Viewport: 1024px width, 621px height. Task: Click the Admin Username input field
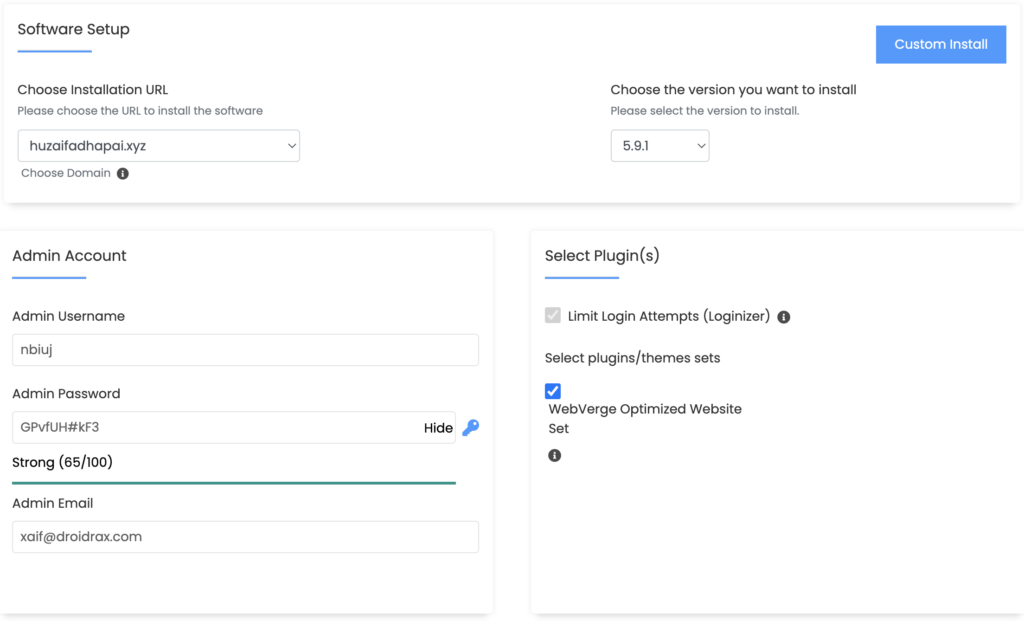245,350
